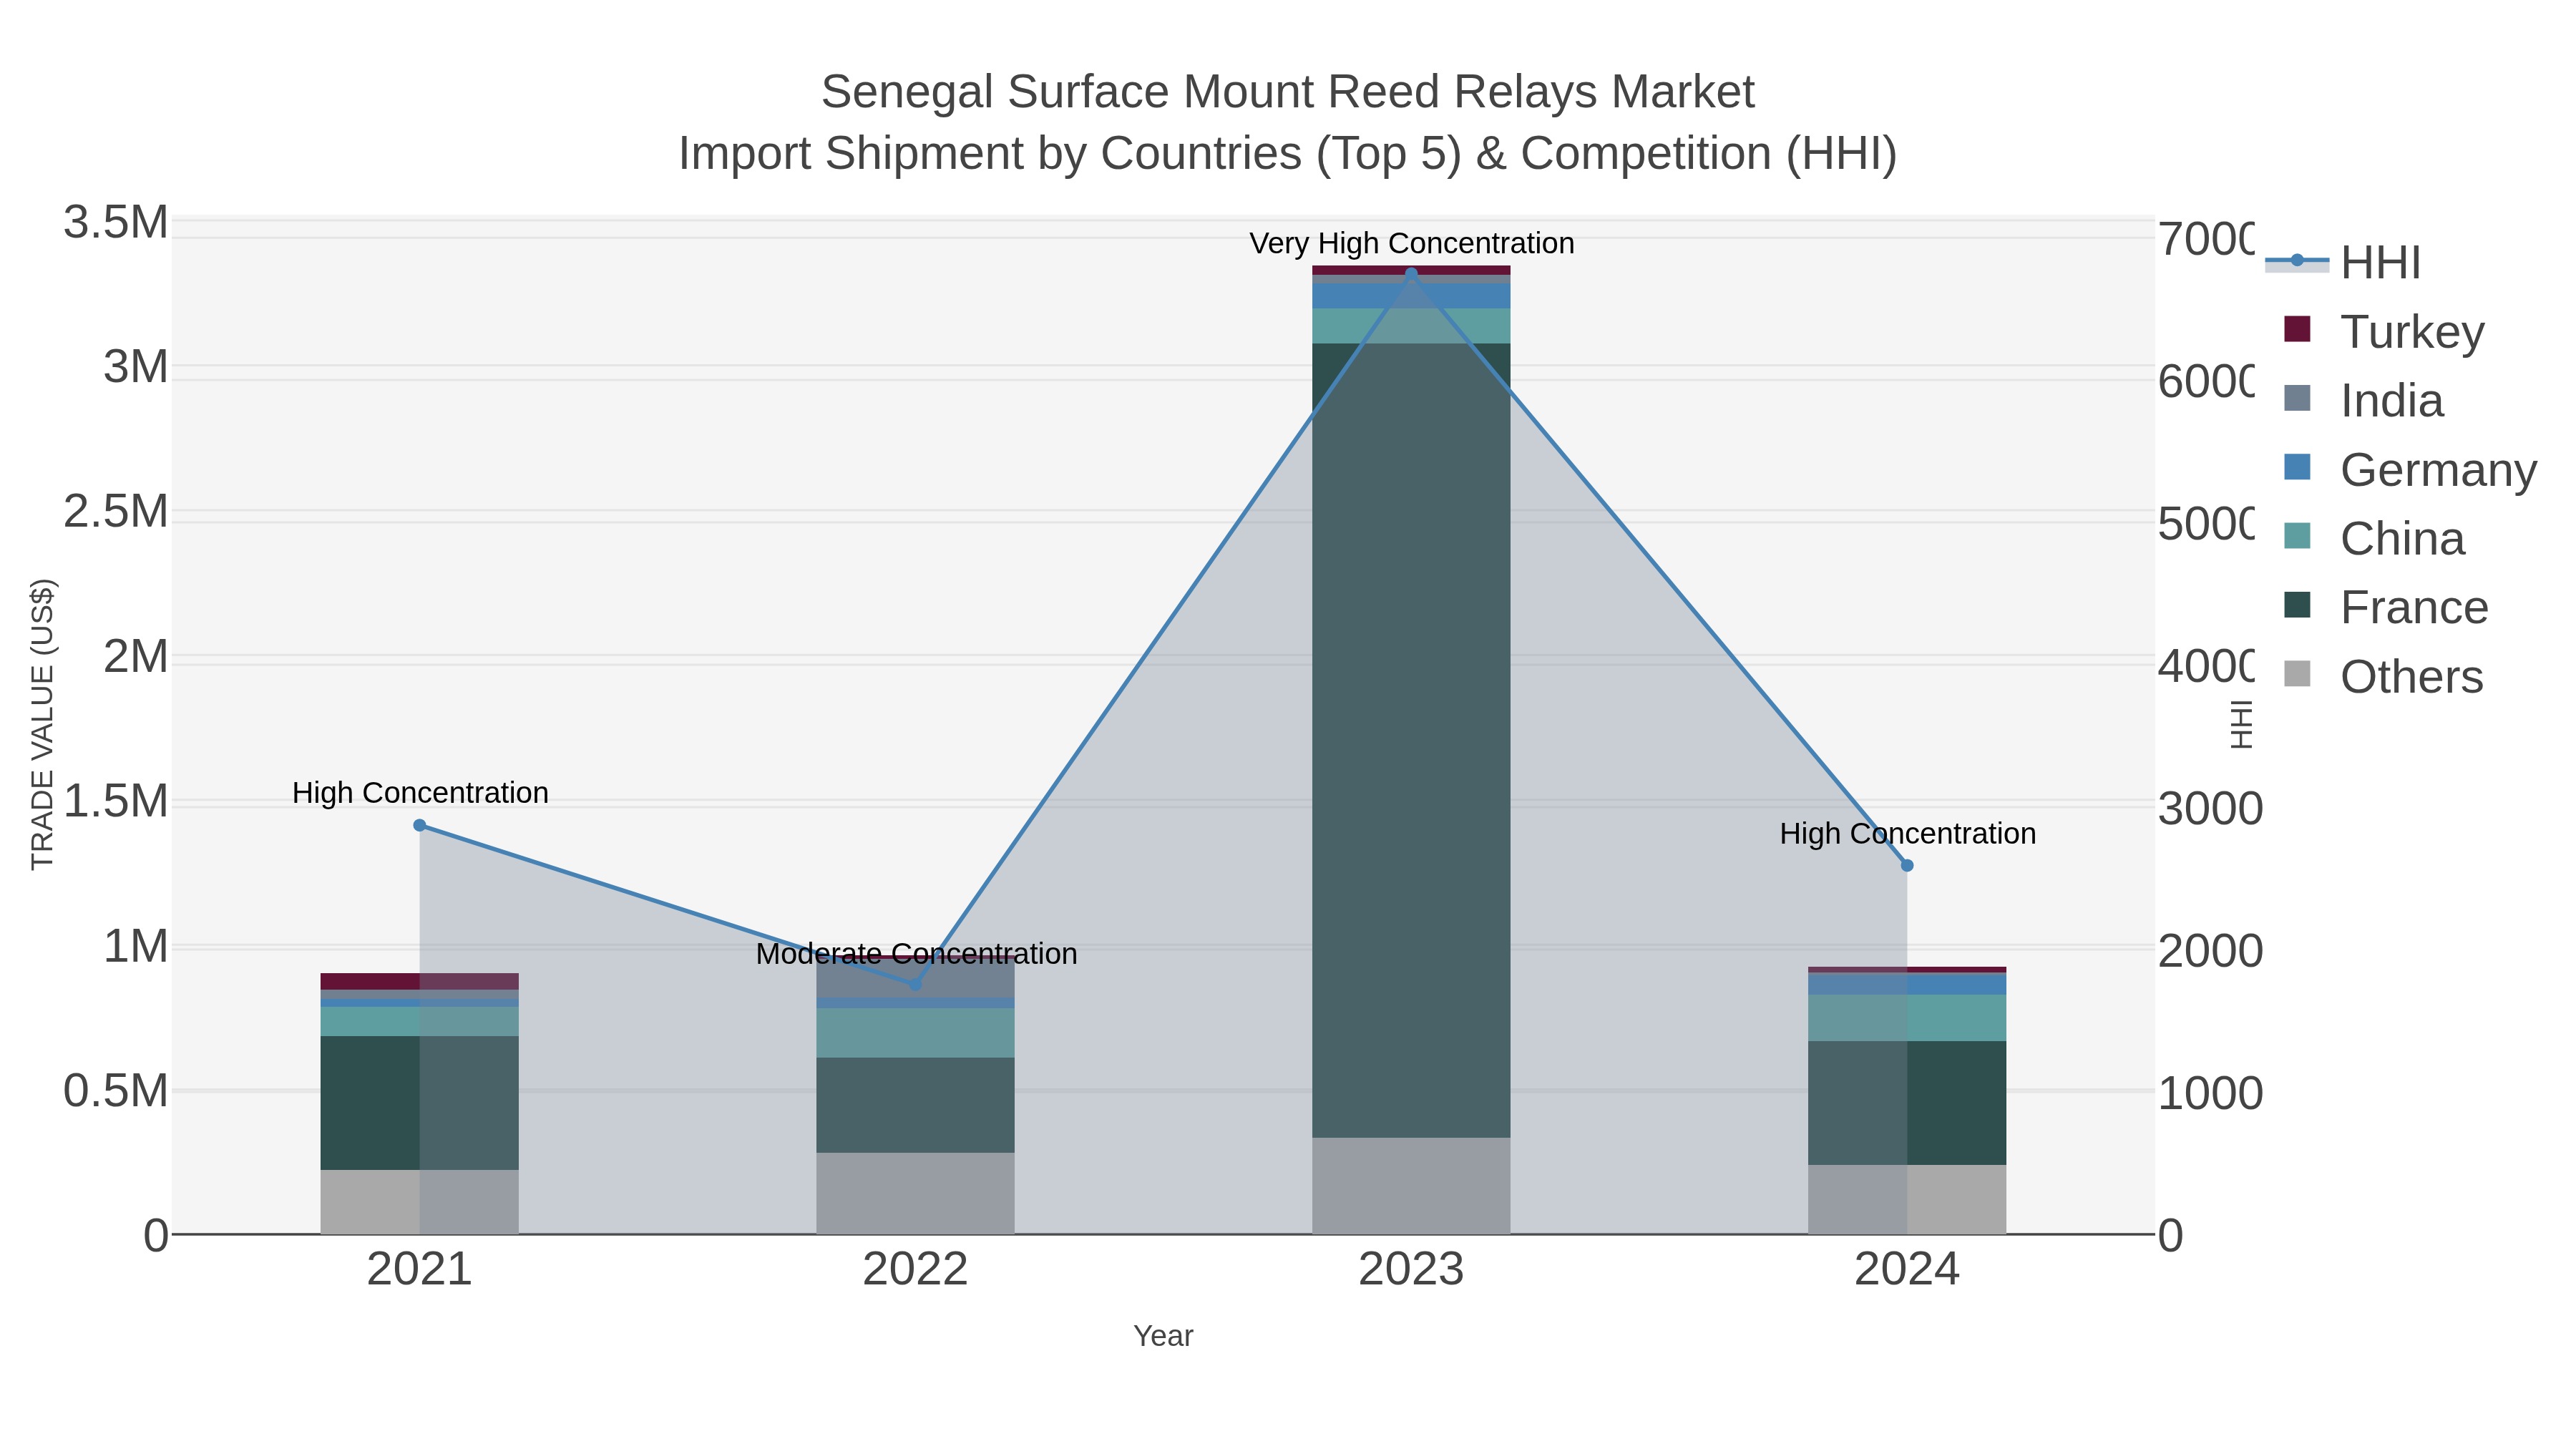Viewport: 2576px width, 1449px height.
Task: Toggle the HHI legend entry
Action: pyautogui.click(x=2343, y=262)
